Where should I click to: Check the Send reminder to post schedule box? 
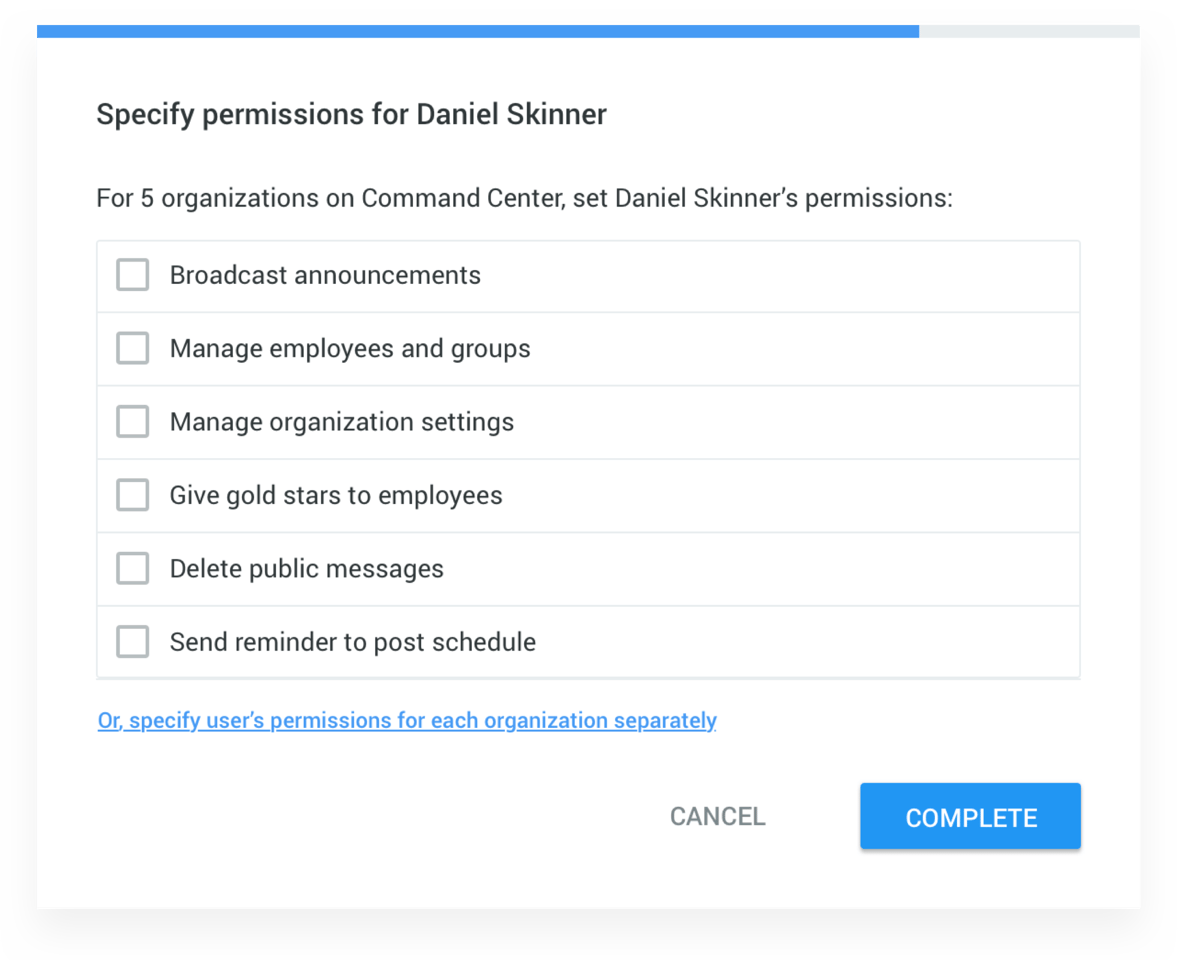pyautogui.click(x=133, y=641)
